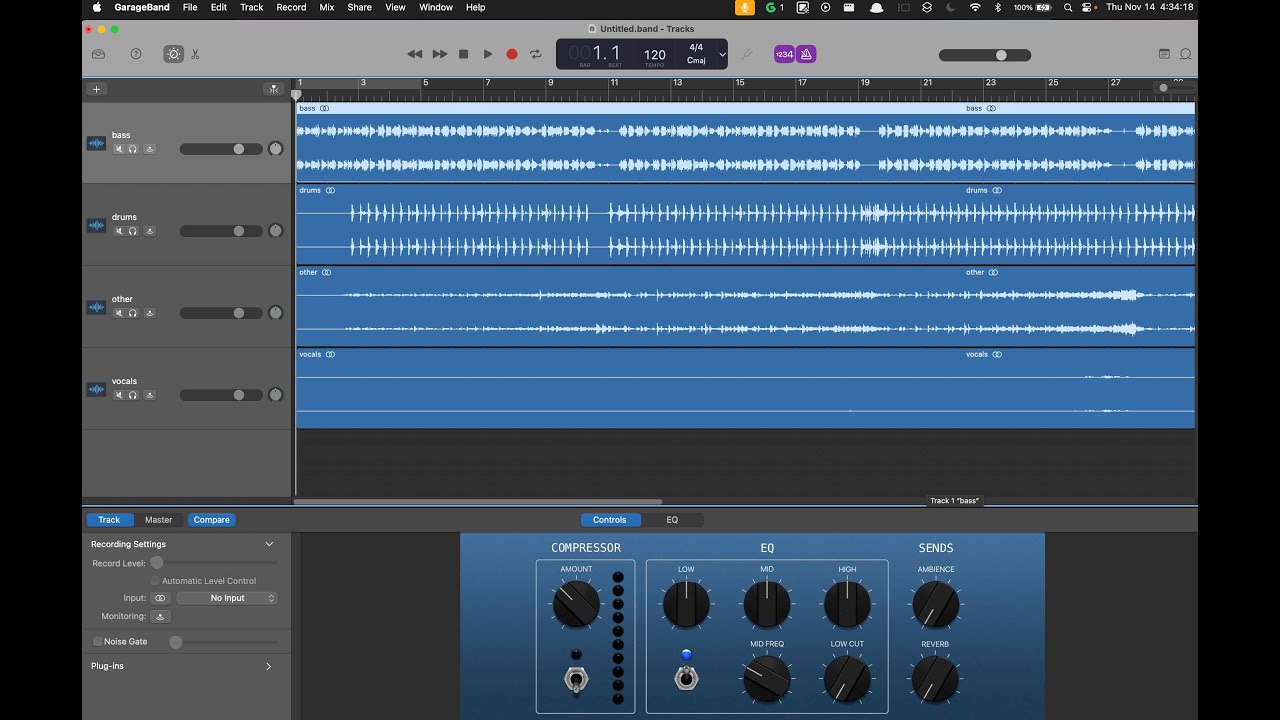Image resolution: width=1280 pixels, height=720 pixels.
Task: Click the Wi-Fi icon in menu bar
Action: [975, 7]
